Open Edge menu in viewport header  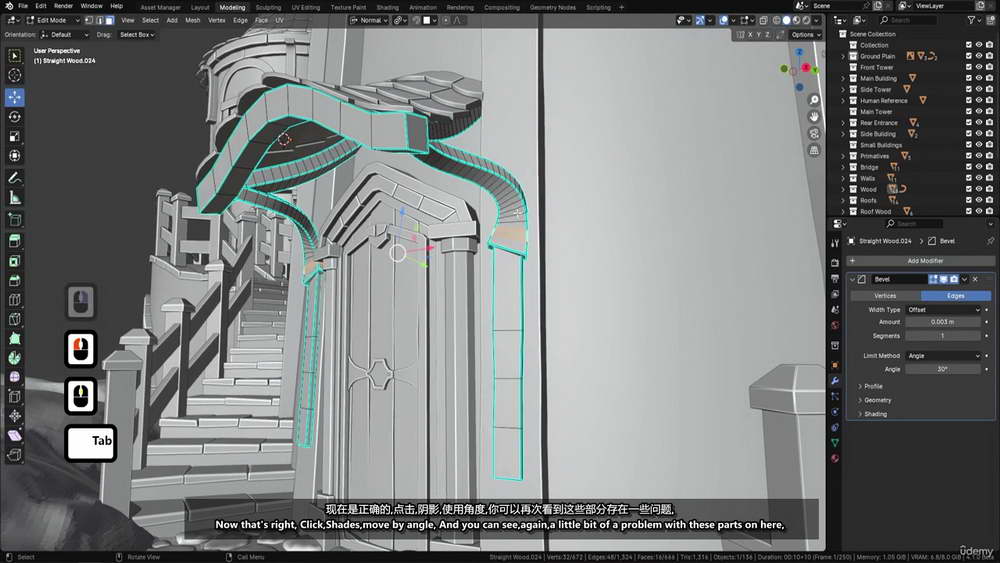click(240, 20)
